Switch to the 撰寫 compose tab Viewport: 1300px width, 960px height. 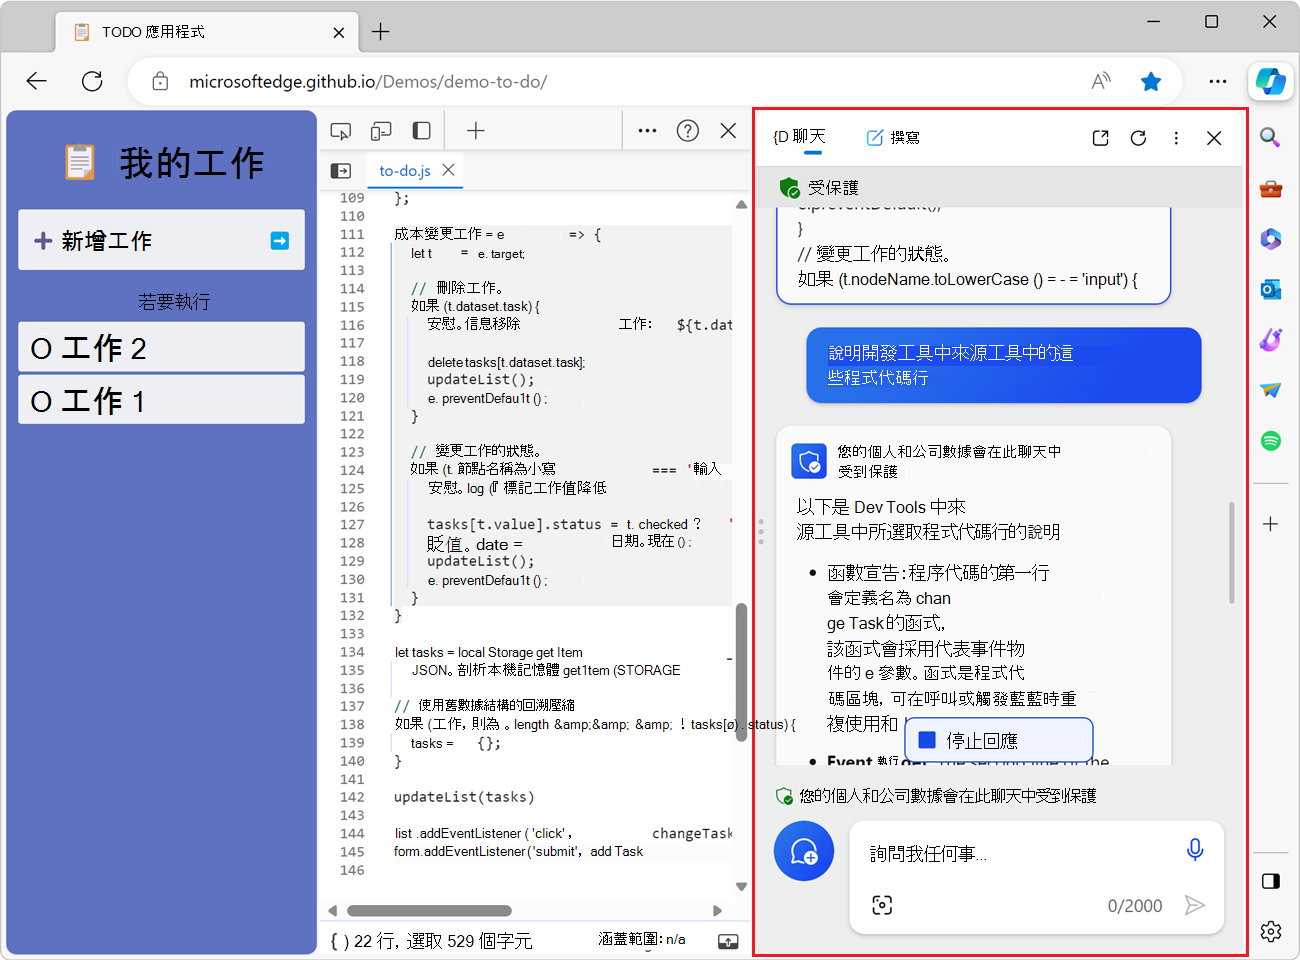pos(893,137)
